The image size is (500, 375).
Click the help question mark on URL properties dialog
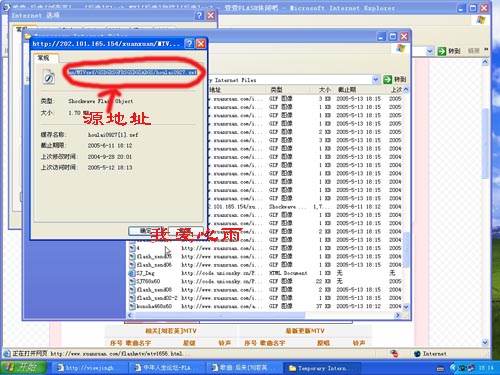tap(189, 44)
